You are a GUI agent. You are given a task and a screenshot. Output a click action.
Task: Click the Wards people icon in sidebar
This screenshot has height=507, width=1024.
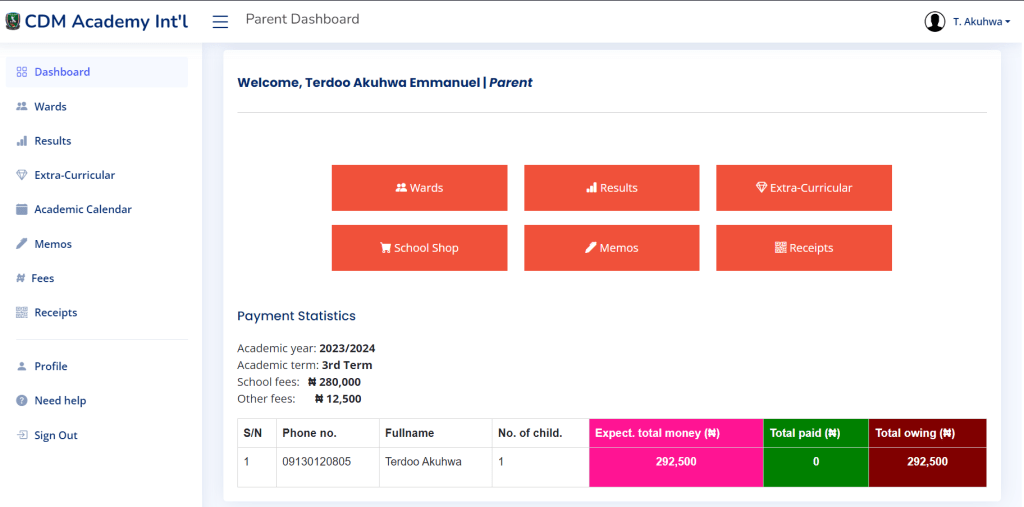point(22,106)
